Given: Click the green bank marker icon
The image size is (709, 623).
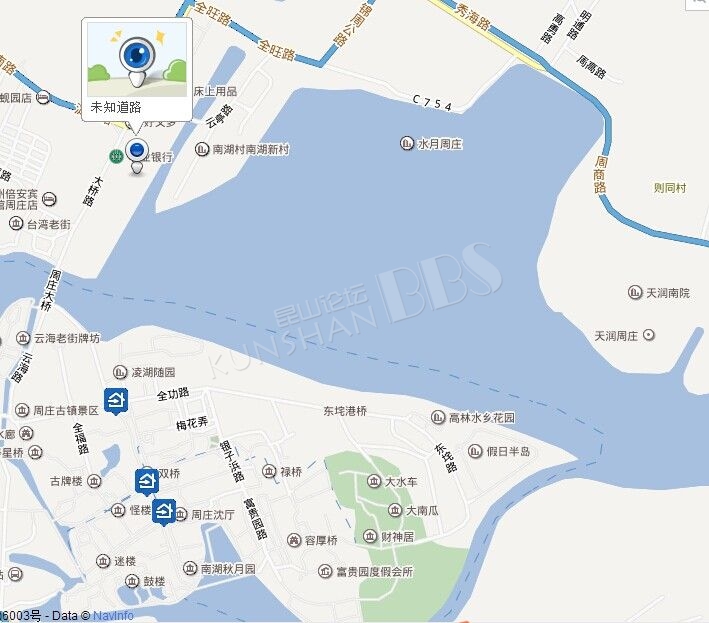Looking at the screenshot, I should coord(117,157).
